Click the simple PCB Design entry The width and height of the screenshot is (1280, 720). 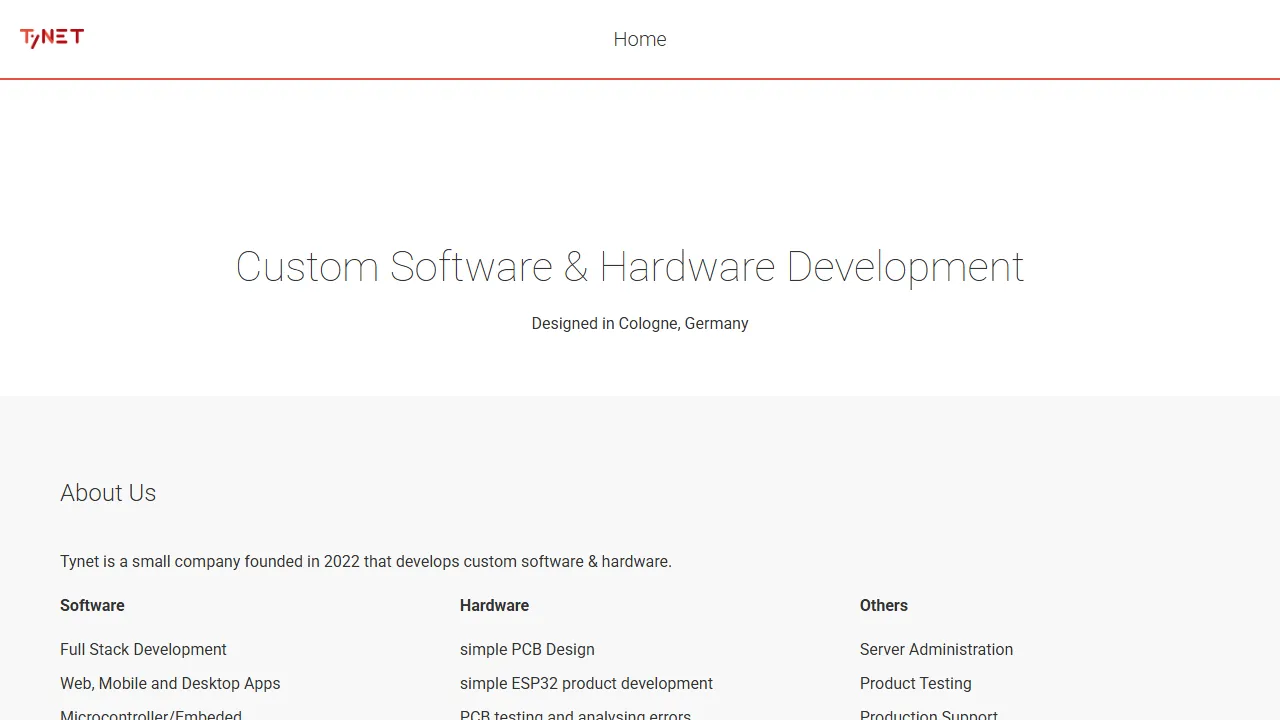point(527,649)
